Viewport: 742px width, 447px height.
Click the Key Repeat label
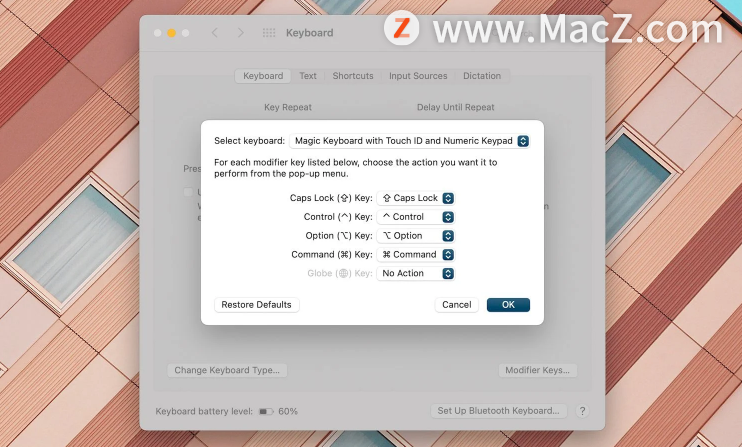288,107
